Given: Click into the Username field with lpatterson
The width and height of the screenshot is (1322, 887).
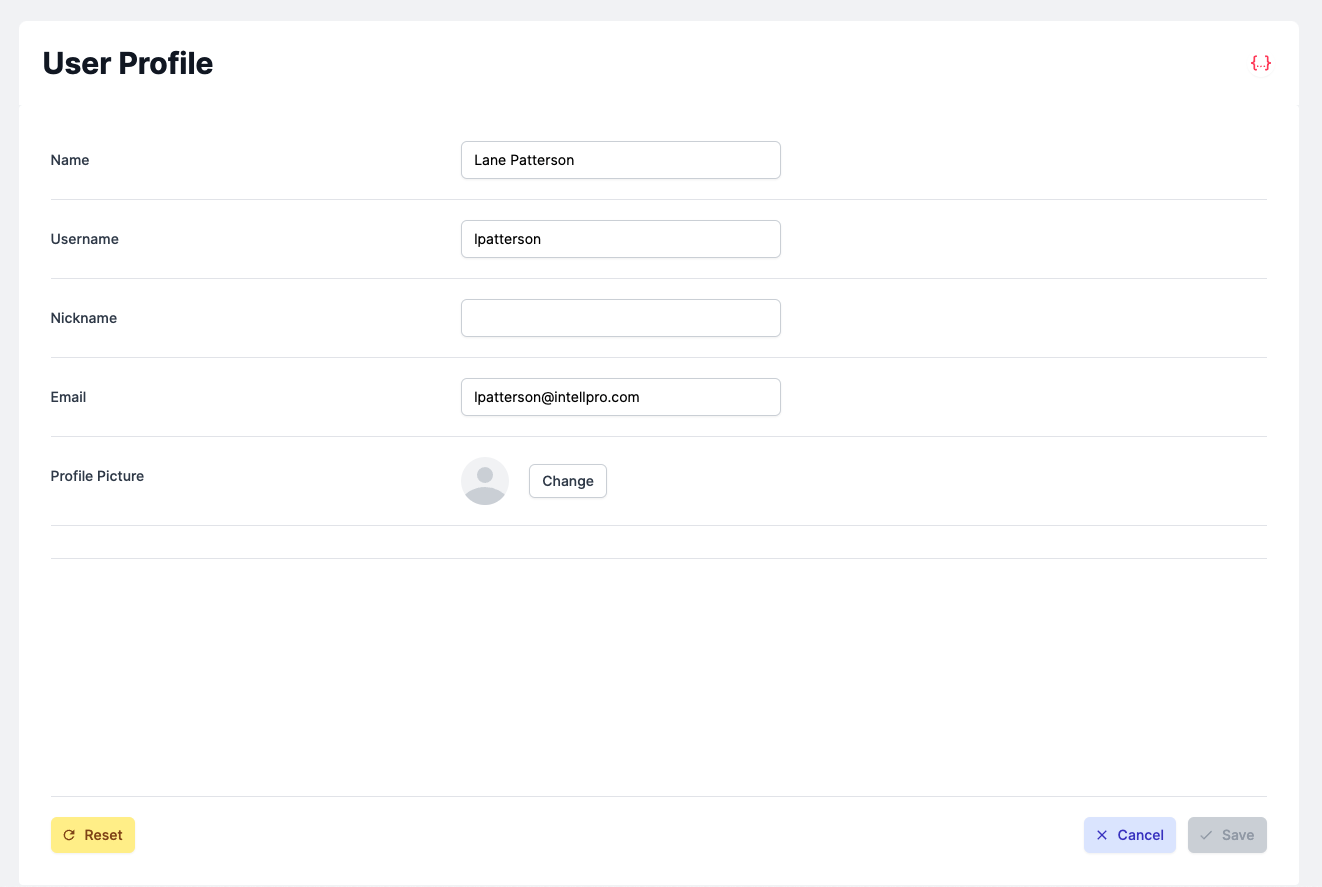Looking at the screenshot, I should pyautogui.click(x=620, y=239).
